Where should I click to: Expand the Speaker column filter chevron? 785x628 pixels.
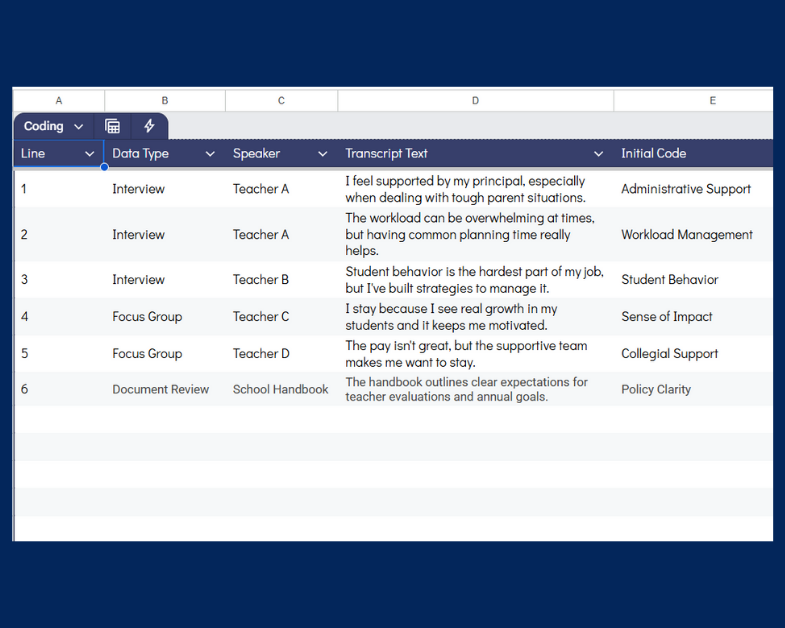click(322, 154)
